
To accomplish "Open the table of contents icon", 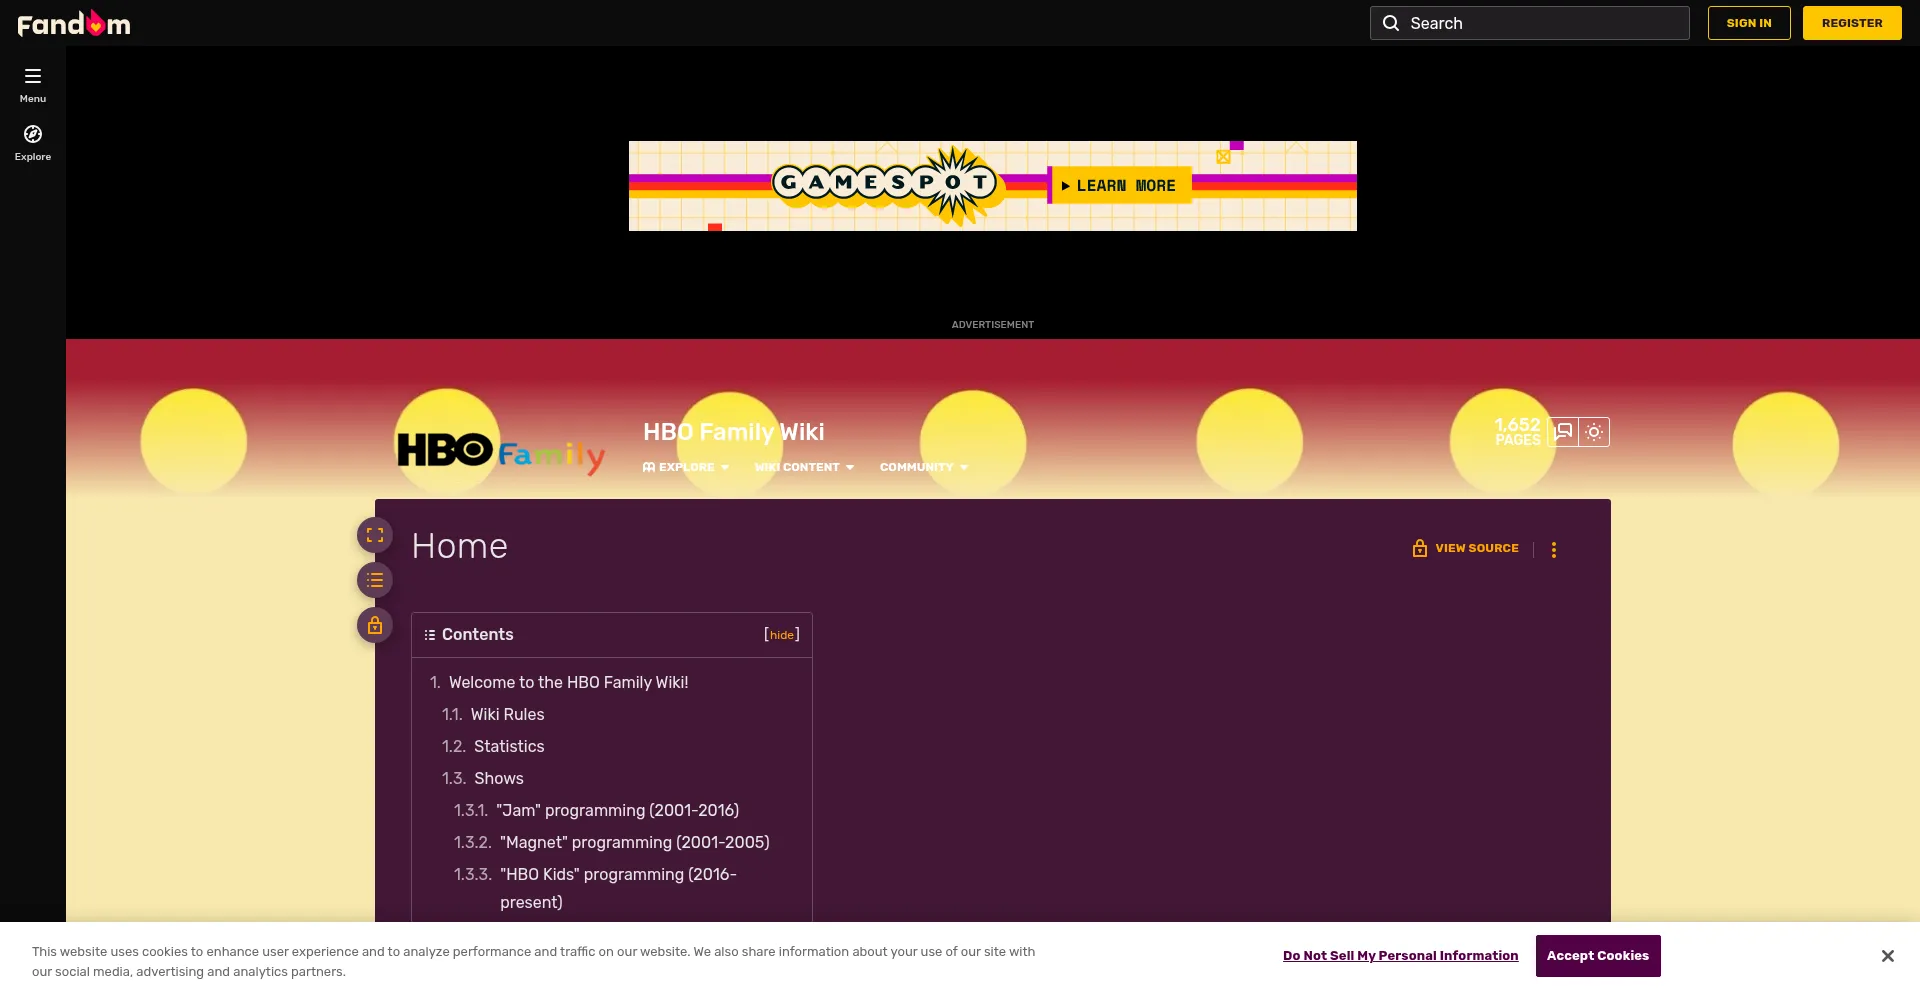I will coord(375,580).
